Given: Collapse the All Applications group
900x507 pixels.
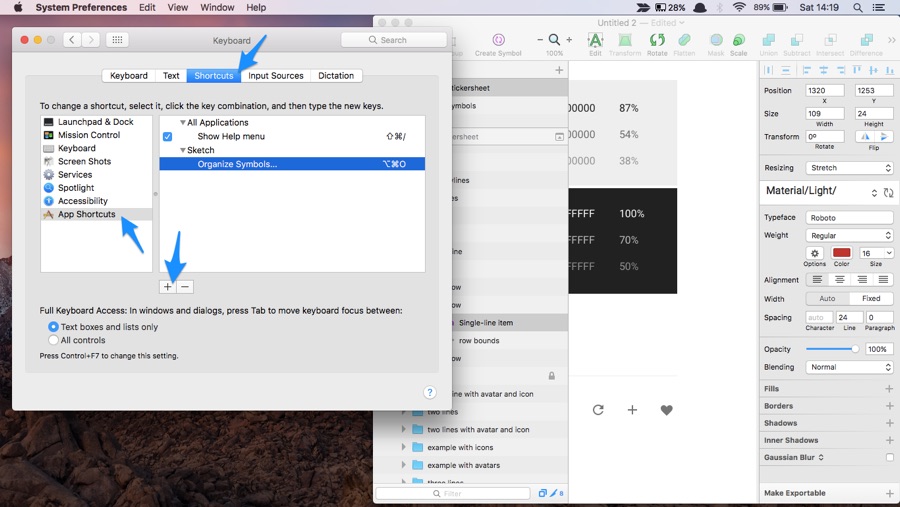Looking at the screenshot, I should point(183,122).
